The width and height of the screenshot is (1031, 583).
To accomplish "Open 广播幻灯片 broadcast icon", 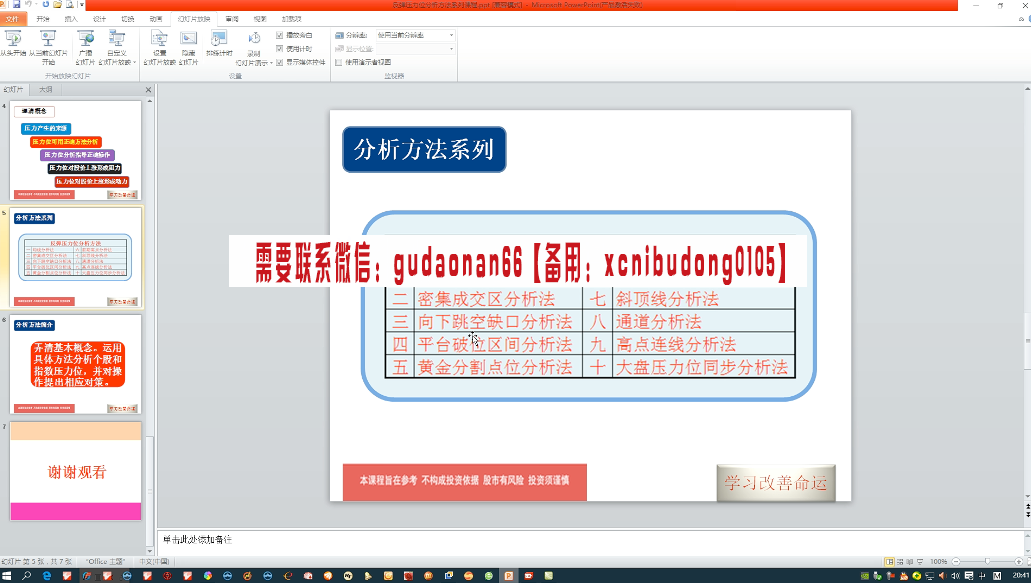I will [x=86, y=44].
